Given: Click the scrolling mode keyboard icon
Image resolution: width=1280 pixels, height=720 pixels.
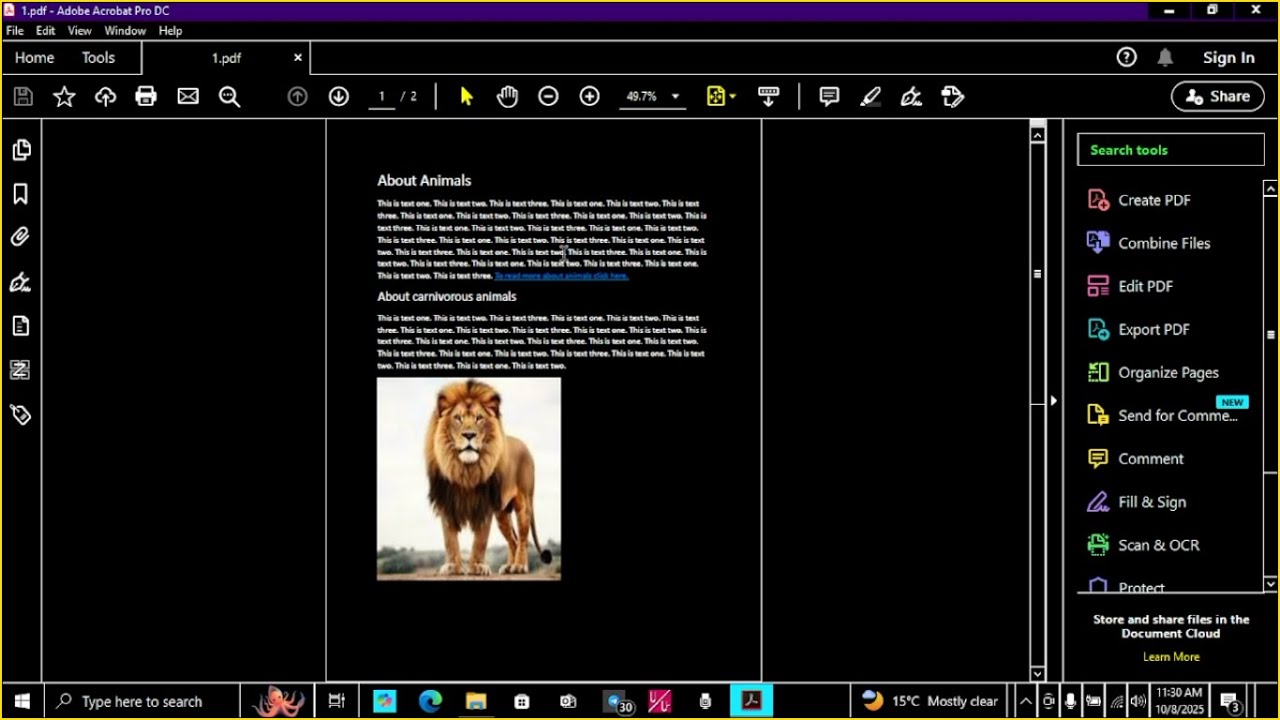Looking at the screenshot, I should coord(768,97).
